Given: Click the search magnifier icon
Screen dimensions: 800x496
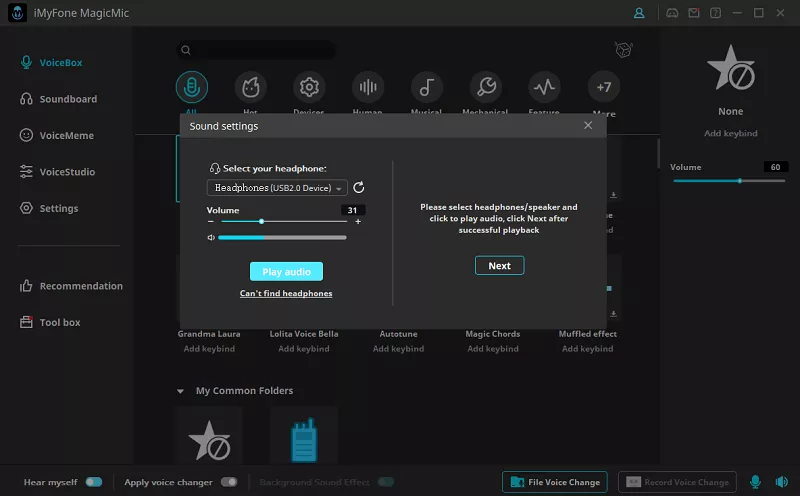Looking at the screenshot, I should [x=186, y=50].
